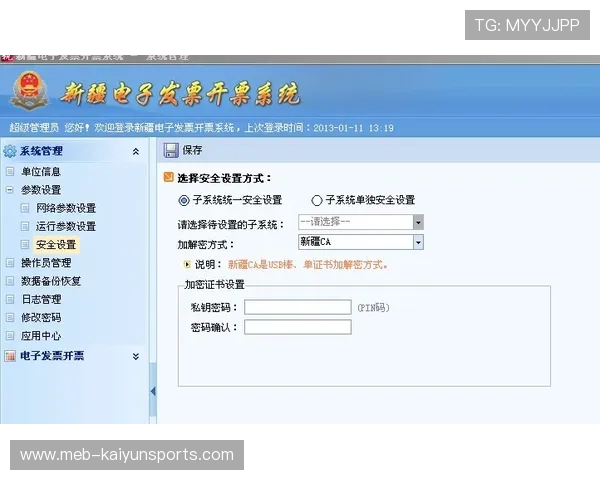Screen dimensions: 600x480
Task: Click the small arrow icon beside 说明
Action: coord(187,264)
